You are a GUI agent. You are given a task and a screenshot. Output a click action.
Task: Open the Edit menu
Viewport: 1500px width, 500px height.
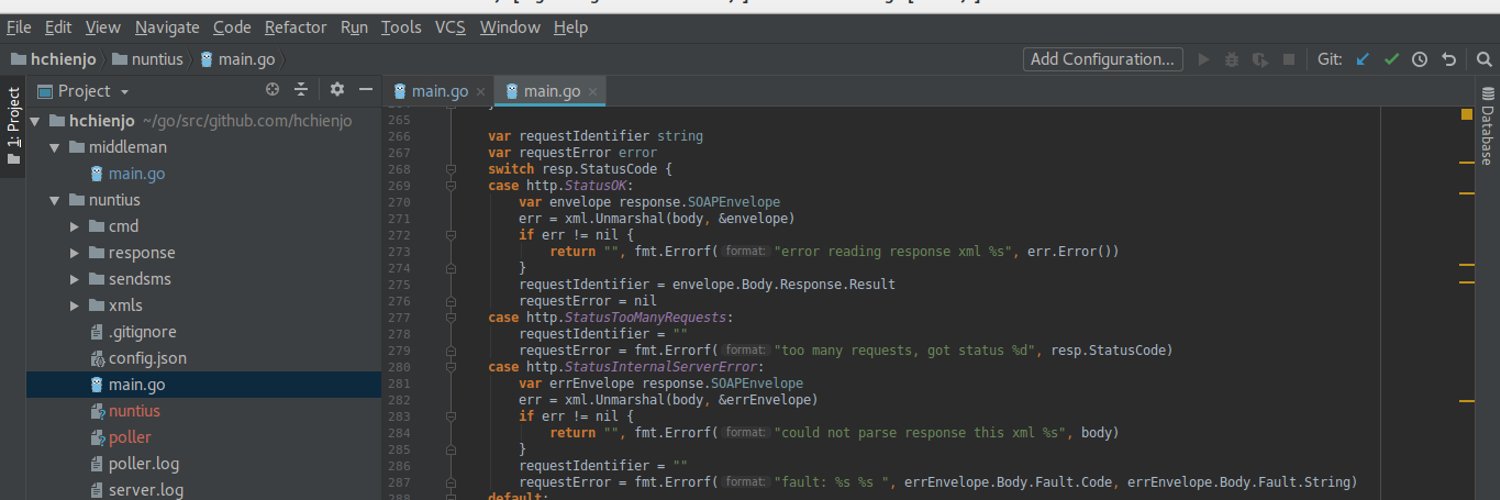(x=58, y=27)
